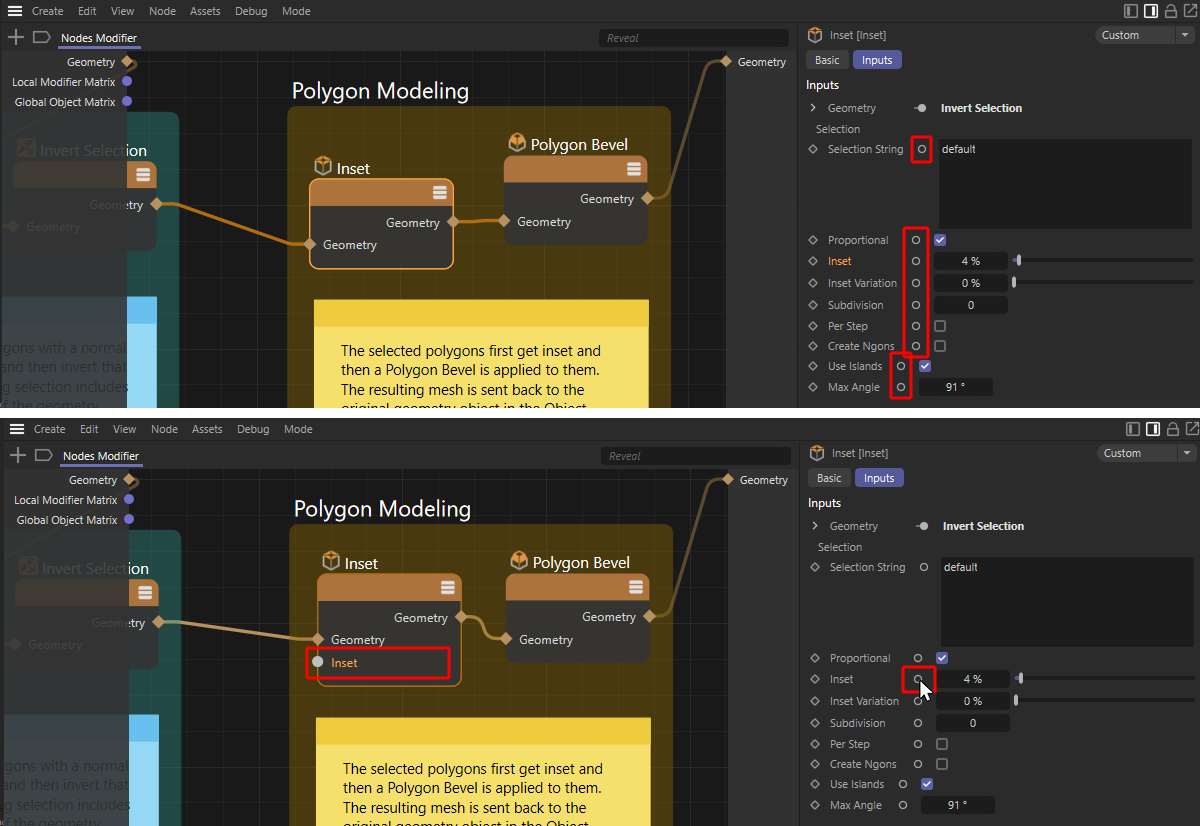Switch to Basic tab in bottom screenshot

pyautogui.click(x=829, y=478)
